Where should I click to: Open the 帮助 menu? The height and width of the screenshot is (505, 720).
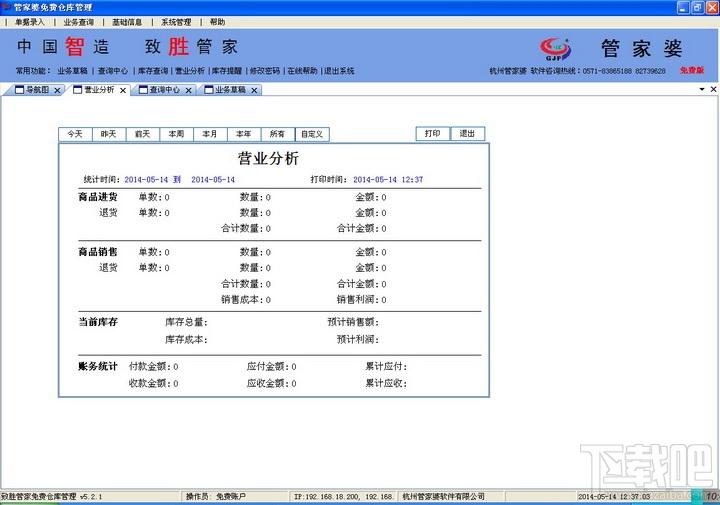point(217,22)
